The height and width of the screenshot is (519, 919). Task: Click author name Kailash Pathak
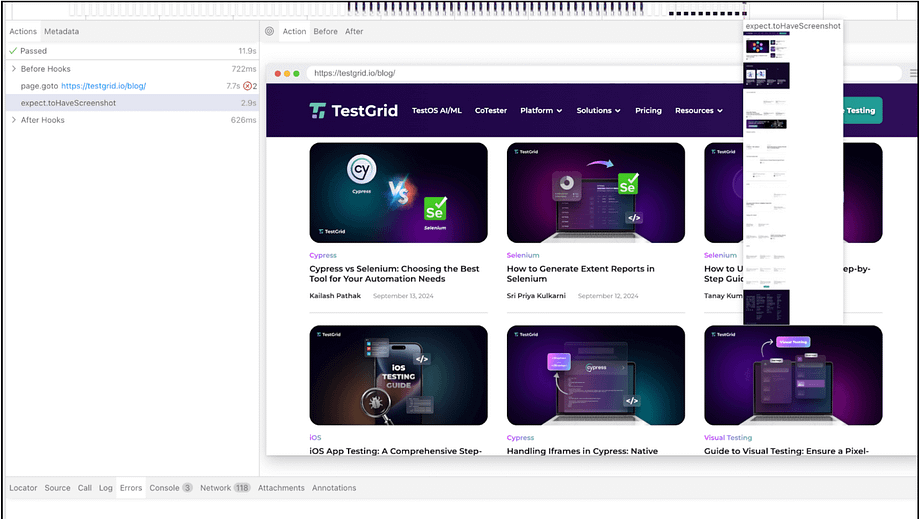pos(335,296)
